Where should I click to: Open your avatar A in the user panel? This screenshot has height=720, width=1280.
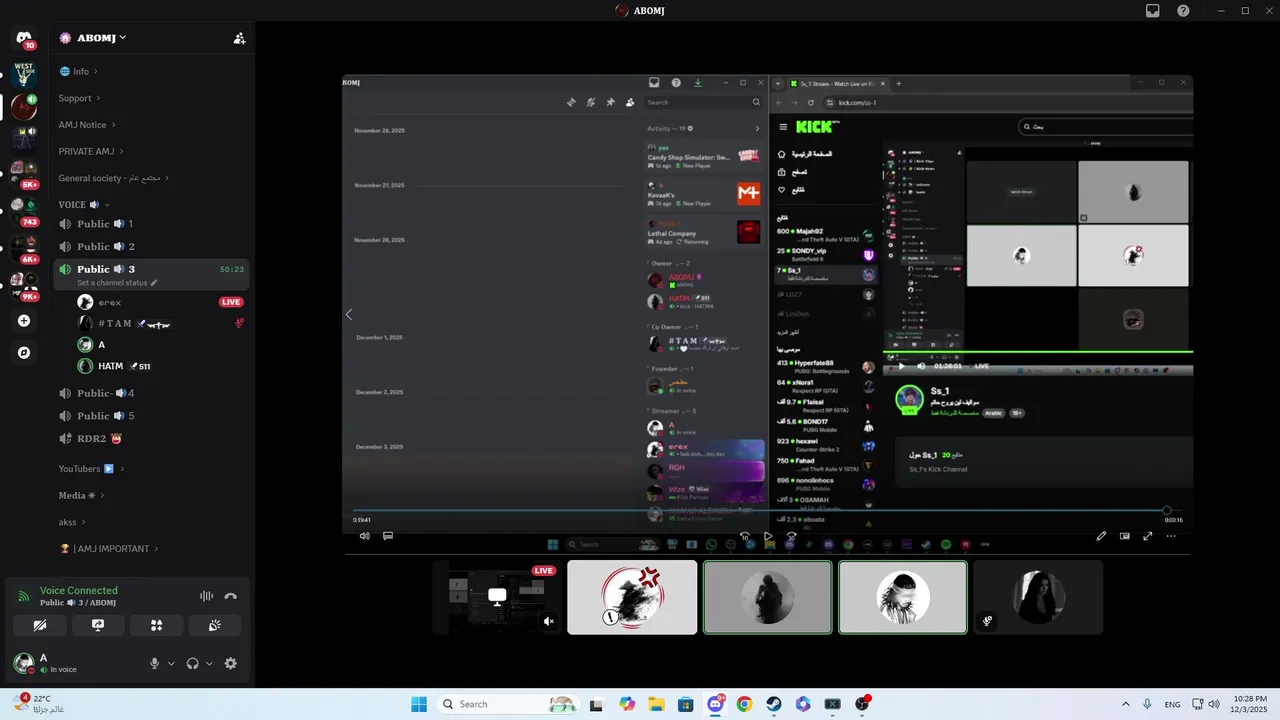tap(23, 663)
